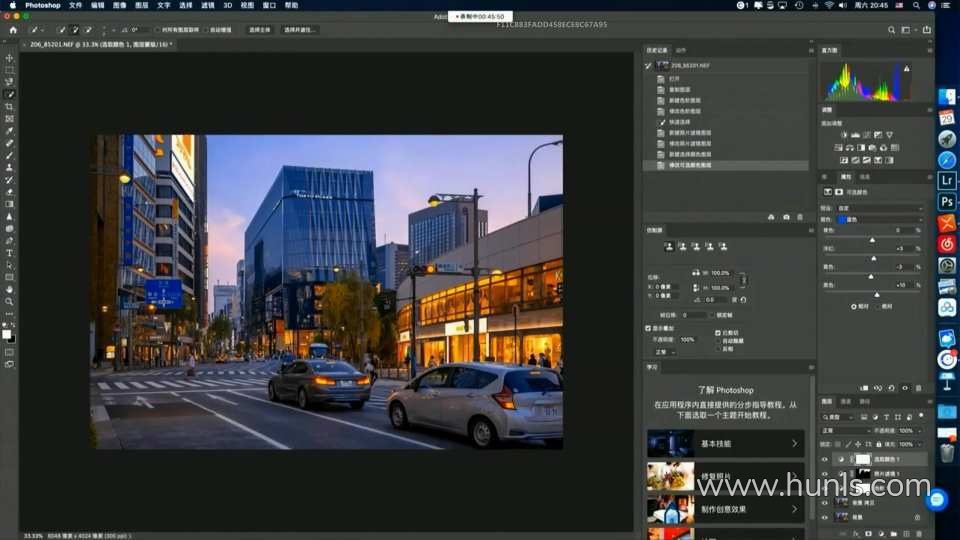
Task: Delete current state in History panel
Action: 800,217
